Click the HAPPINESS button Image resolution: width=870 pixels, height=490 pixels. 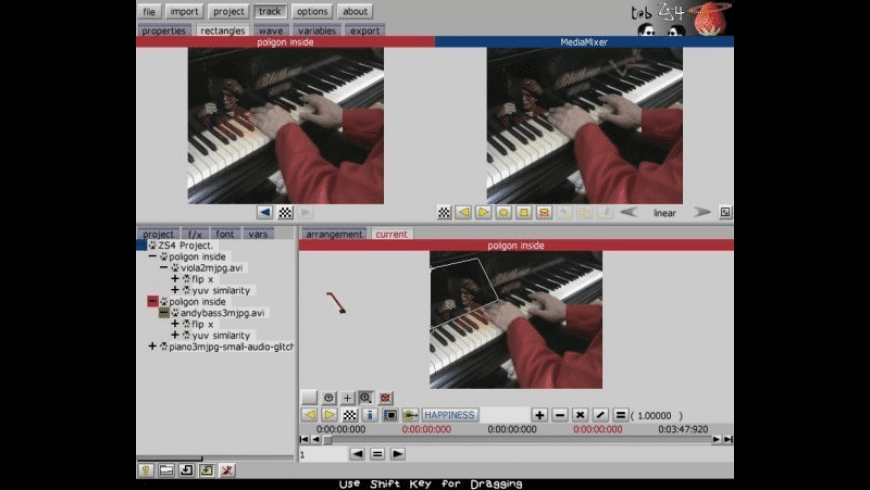coord(449,415)
